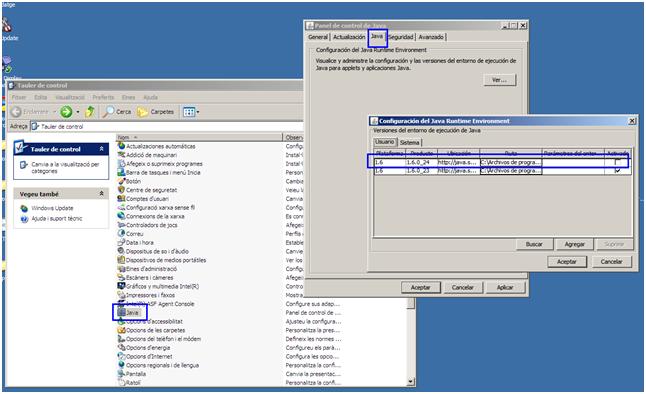Enable the 1.6.0_24 Activado checkbox
The image size is (646, 394).
coord(617,162)
